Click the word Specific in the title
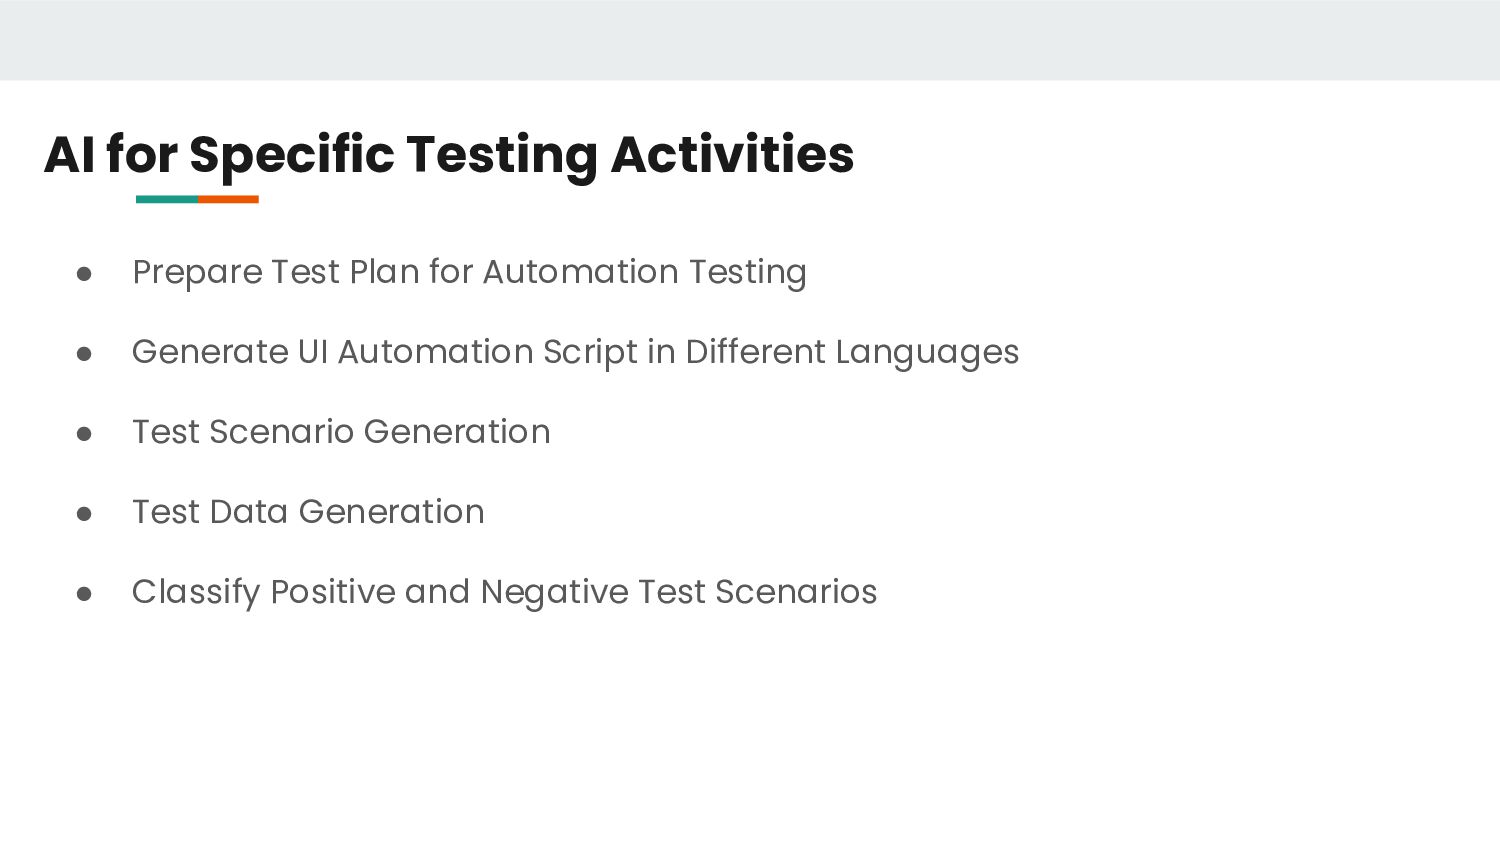The height and width of the screenshot is (844, 1500). point(292,156)
